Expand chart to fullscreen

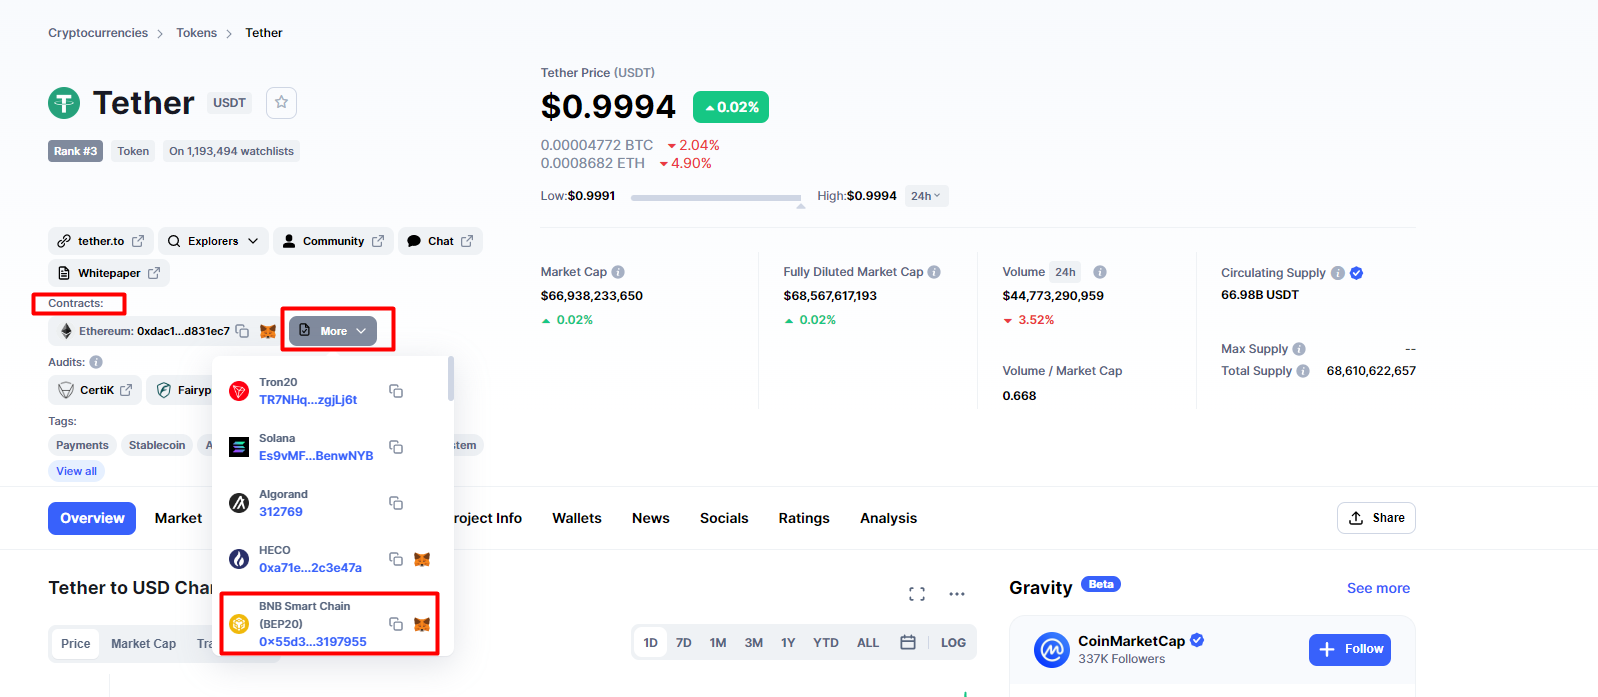pos(917,594)
